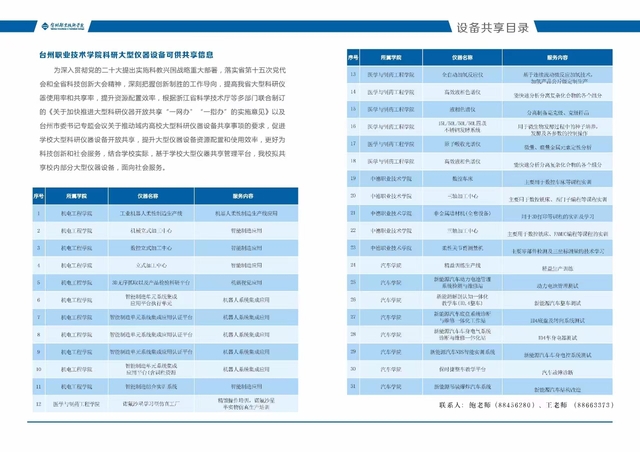
Task: Click contact '王老师 (88663373)'
Action: point(580,405)
